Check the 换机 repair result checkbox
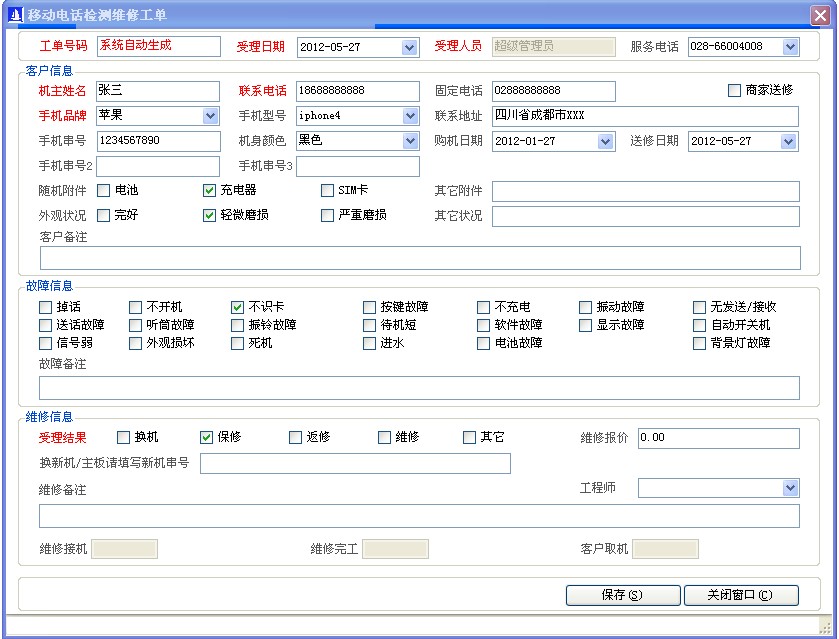 pyautogui.click(x=122, y=437)
